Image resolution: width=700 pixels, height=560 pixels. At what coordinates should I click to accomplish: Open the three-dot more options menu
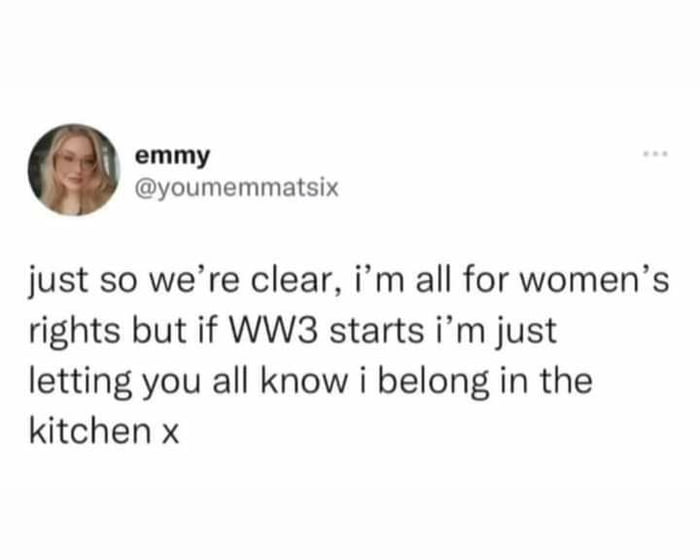click(x=655, y=154)
